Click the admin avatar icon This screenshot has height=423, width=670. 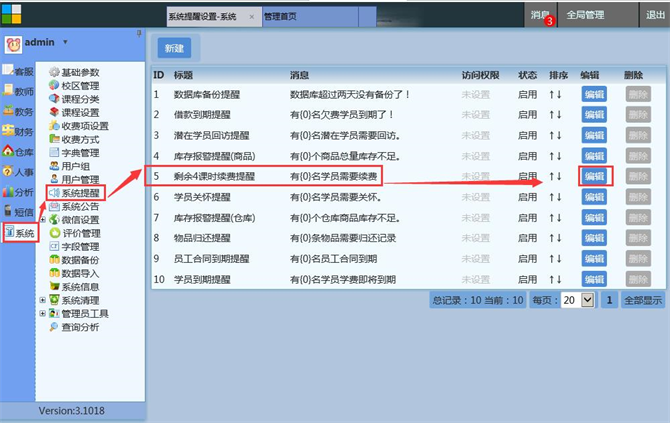tap(13, 44)
